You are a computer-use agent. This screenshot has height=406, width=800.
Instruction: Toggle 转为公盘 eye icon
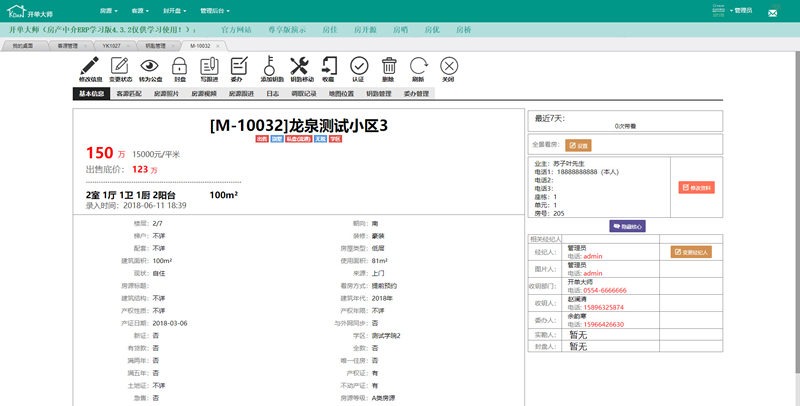150,65
